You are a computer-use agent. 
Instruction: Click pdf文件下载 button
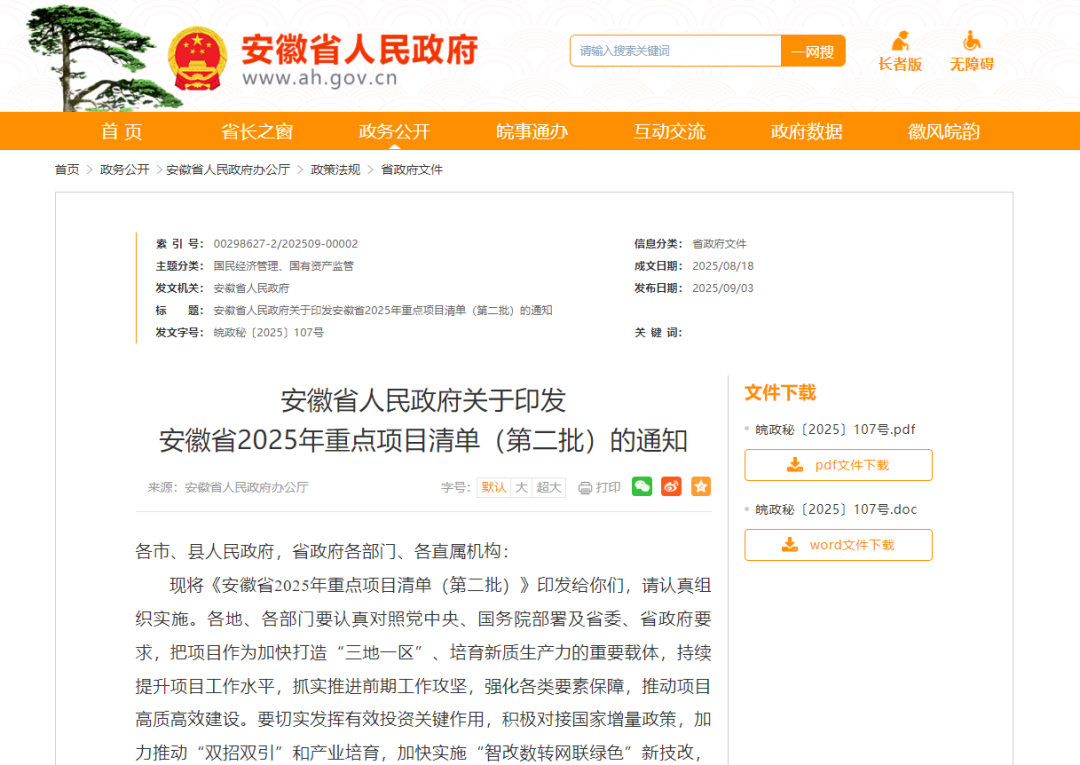838,465
